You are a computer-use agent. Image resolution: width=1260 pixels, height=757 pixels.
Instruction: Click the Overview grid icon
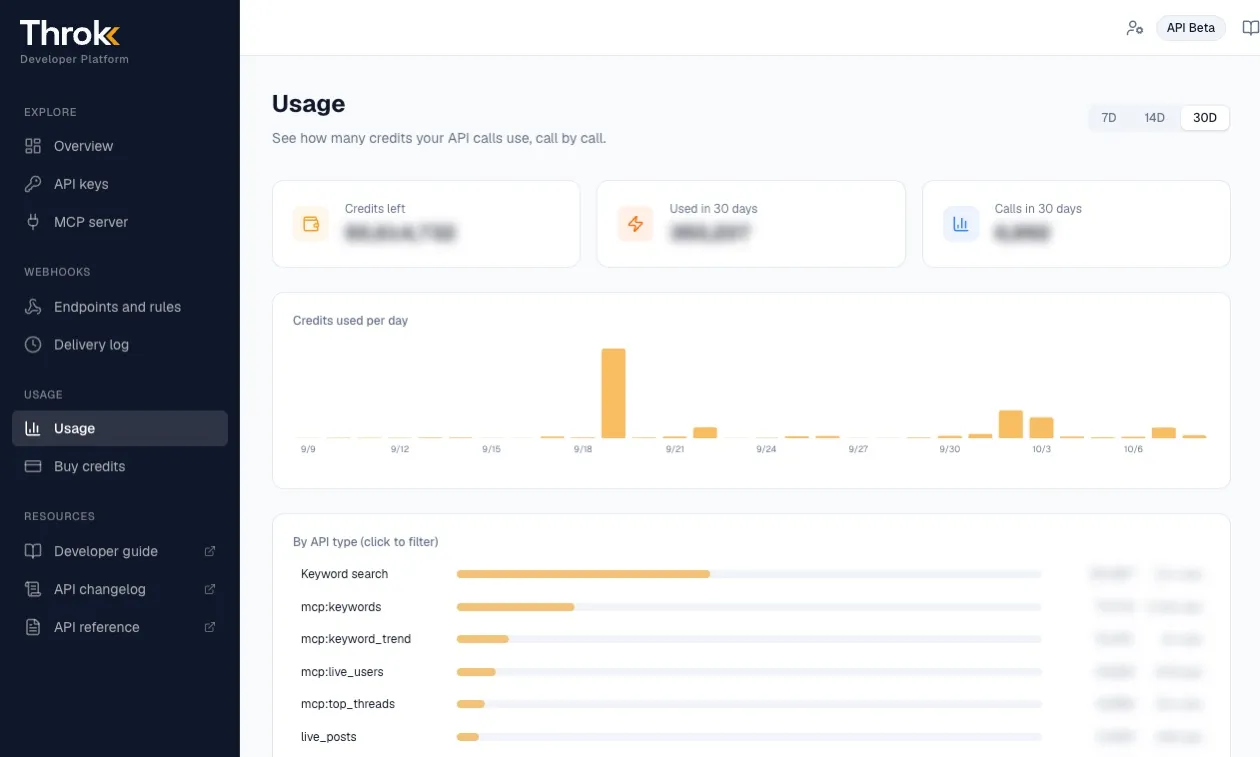point(33,146)
